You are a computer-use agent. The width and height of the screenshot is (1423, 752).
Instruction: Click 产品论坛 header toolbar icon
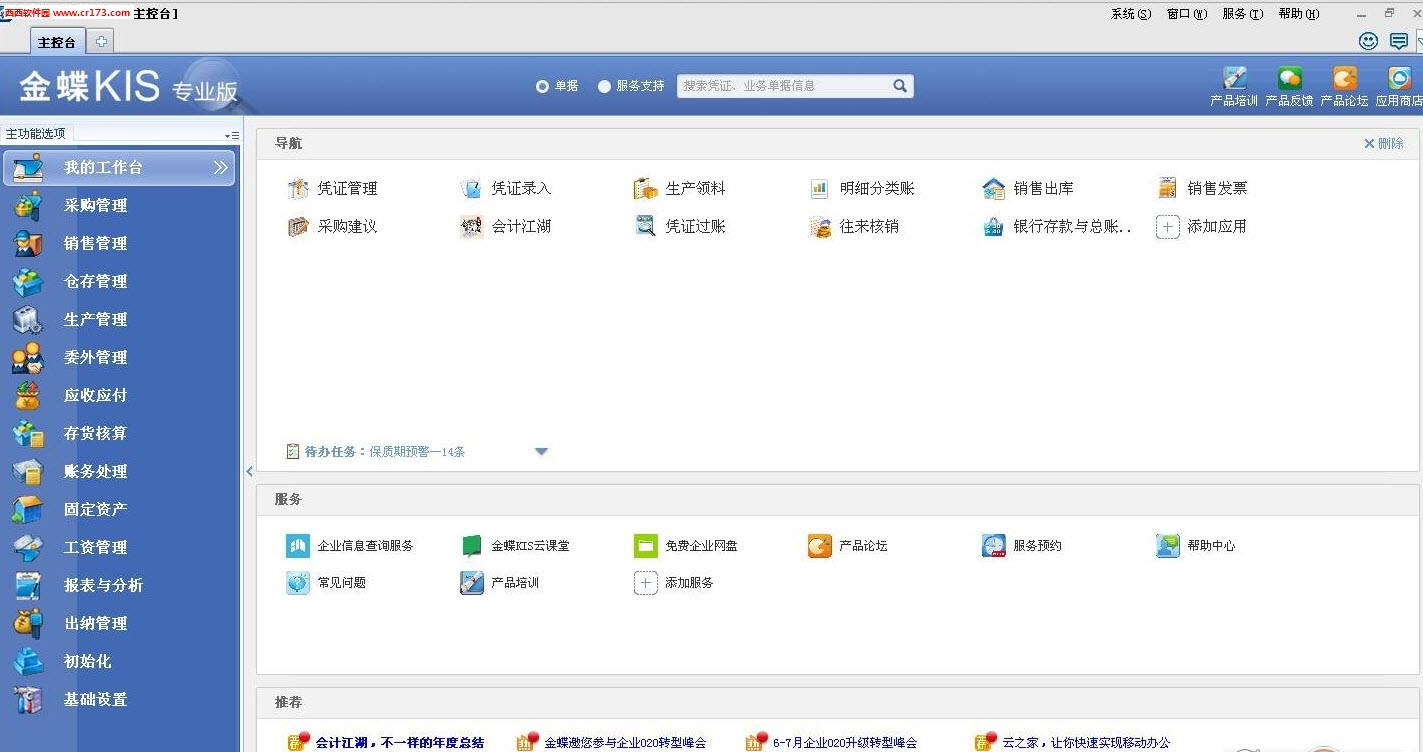pos(1344,79)
